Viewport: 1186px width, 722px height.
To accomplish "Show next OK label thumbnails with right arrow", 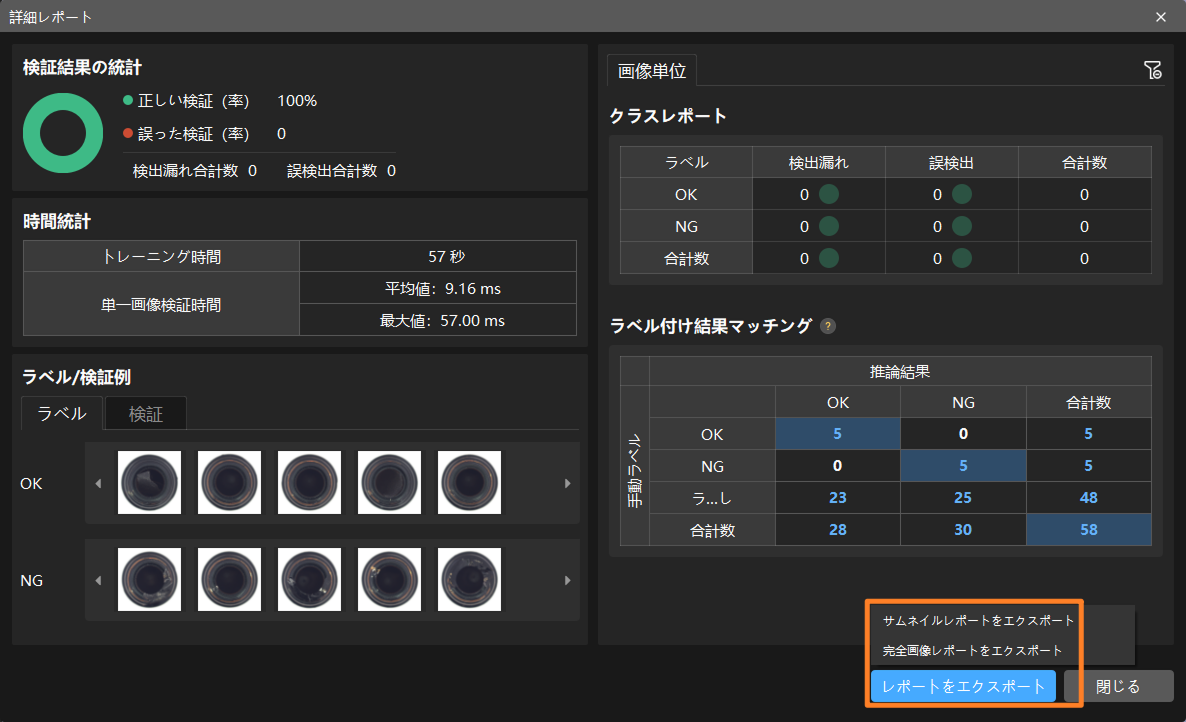I will (567, 483).
